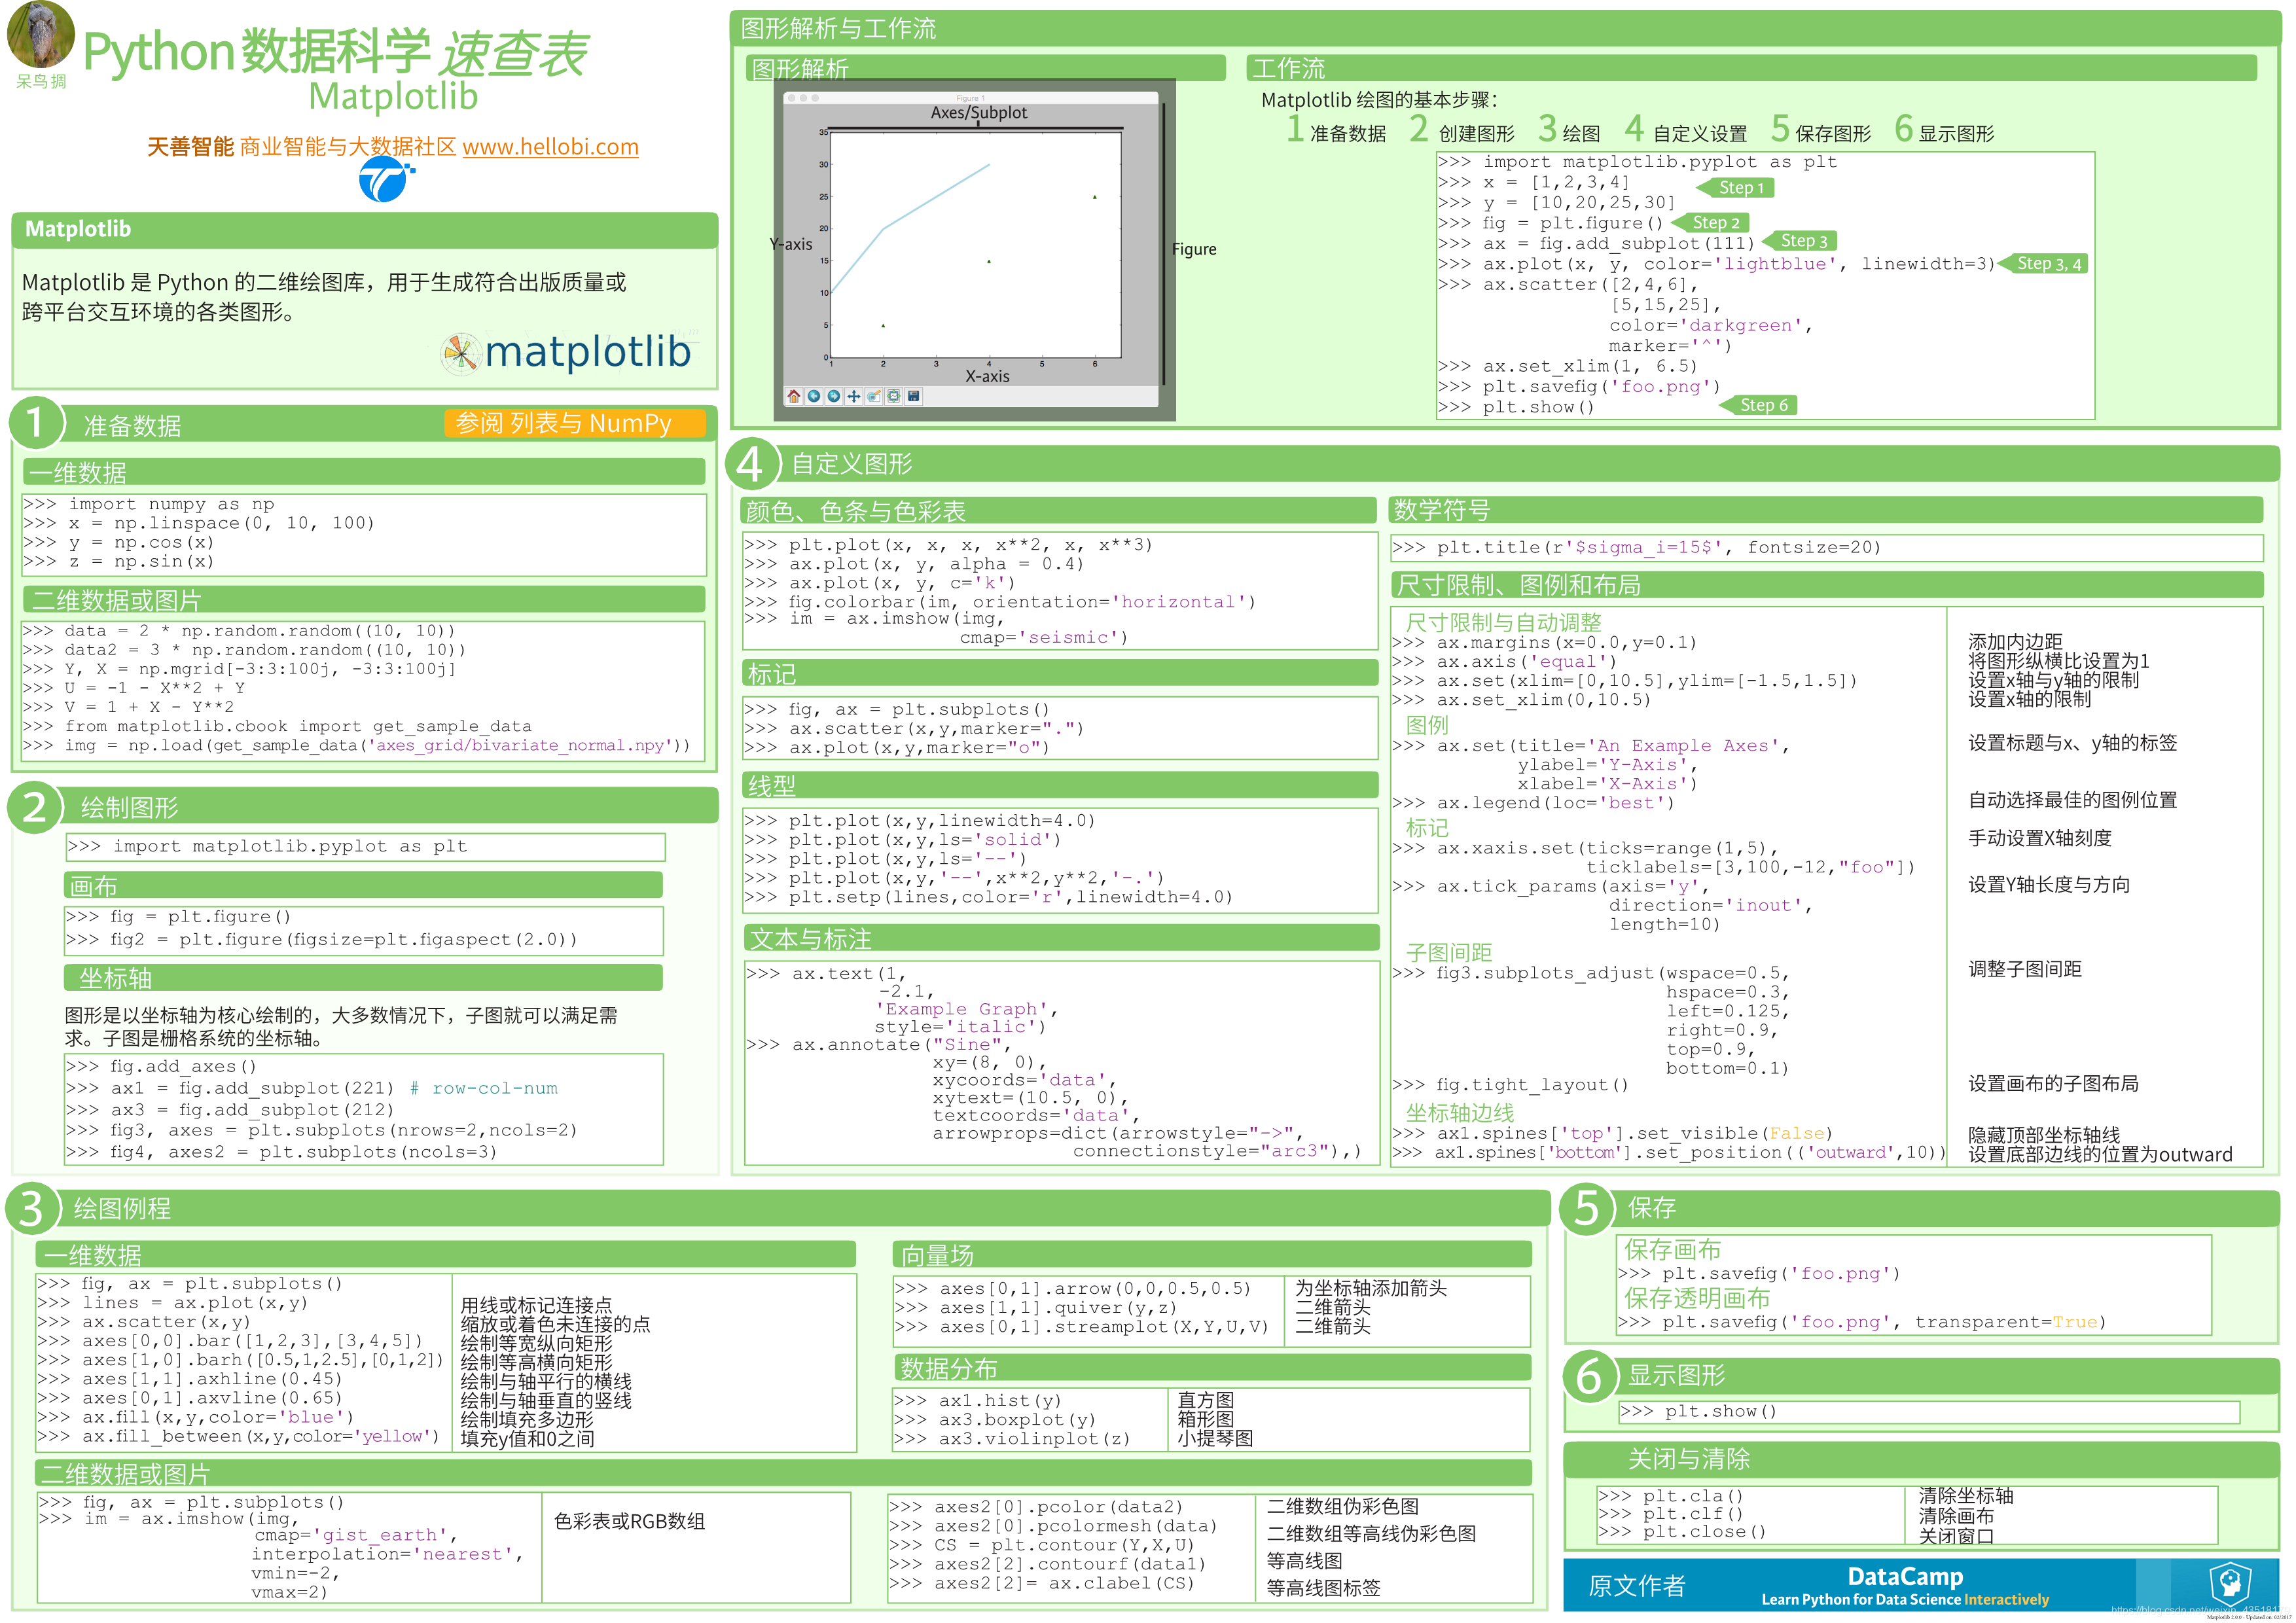Select the Zoom-to-rectangle tool in Figure 1 toolbar
The image size is (2296, 1623).
click(x=874, y=396)
